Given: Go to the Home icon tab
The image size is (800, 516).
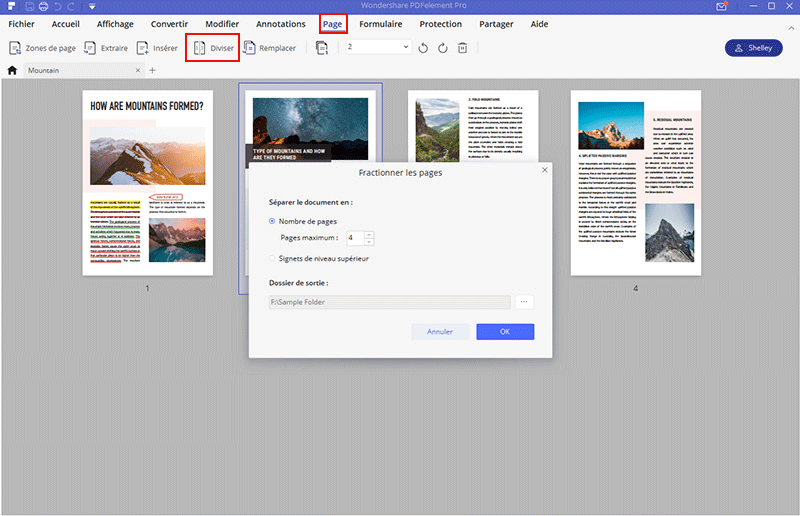Looking at the screenshot, I should [12, 70].
